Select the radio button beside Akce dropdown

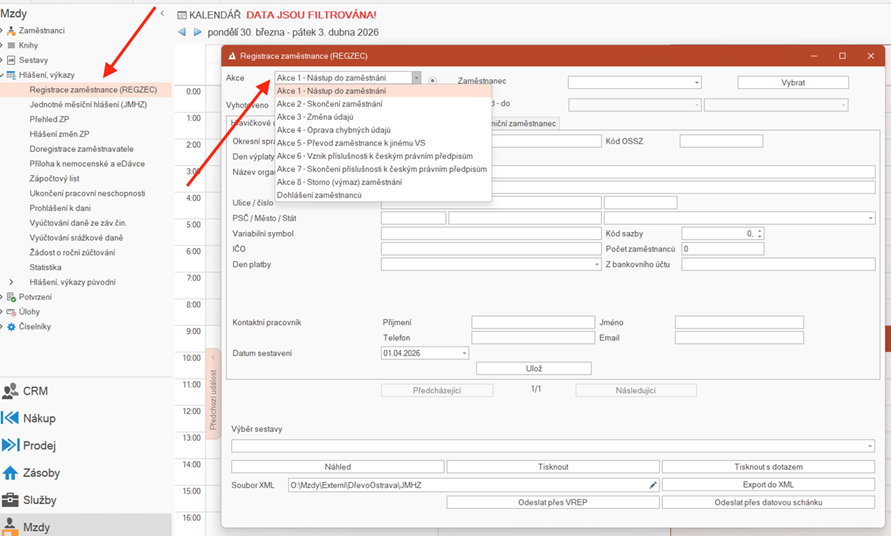432,80
